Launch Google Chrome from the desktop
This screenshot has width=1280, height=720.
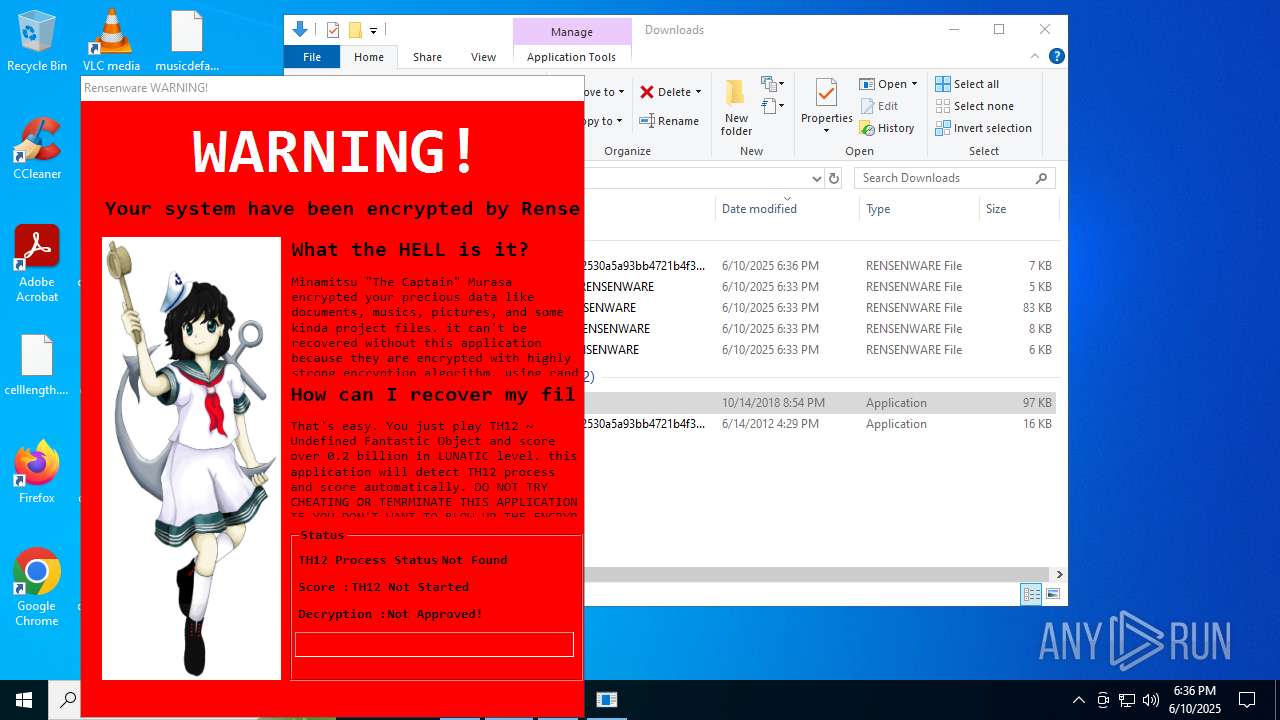point(37,587)
